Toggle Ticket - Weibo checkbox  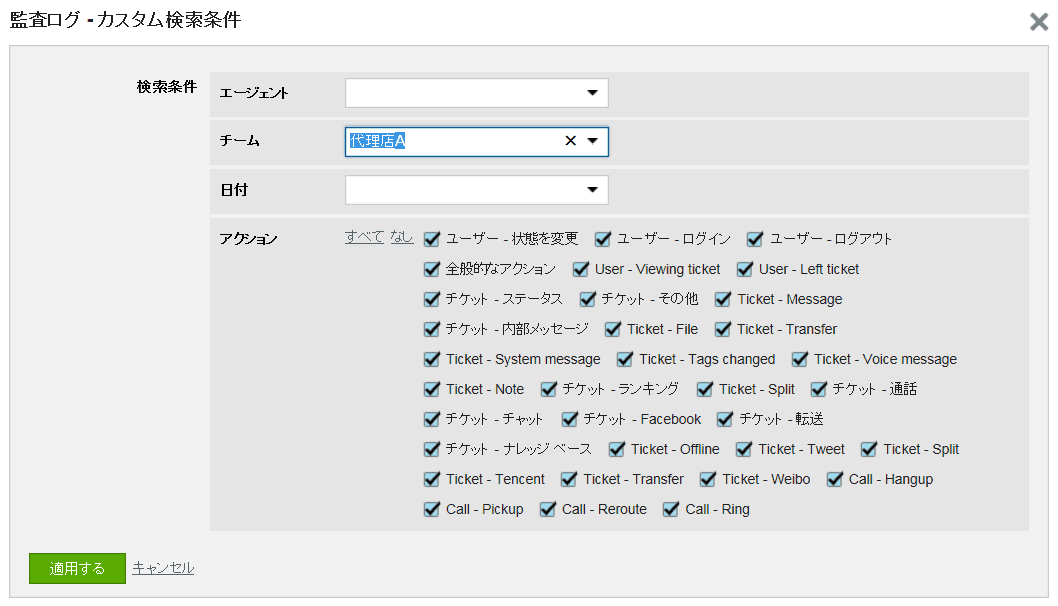(708, 479)
